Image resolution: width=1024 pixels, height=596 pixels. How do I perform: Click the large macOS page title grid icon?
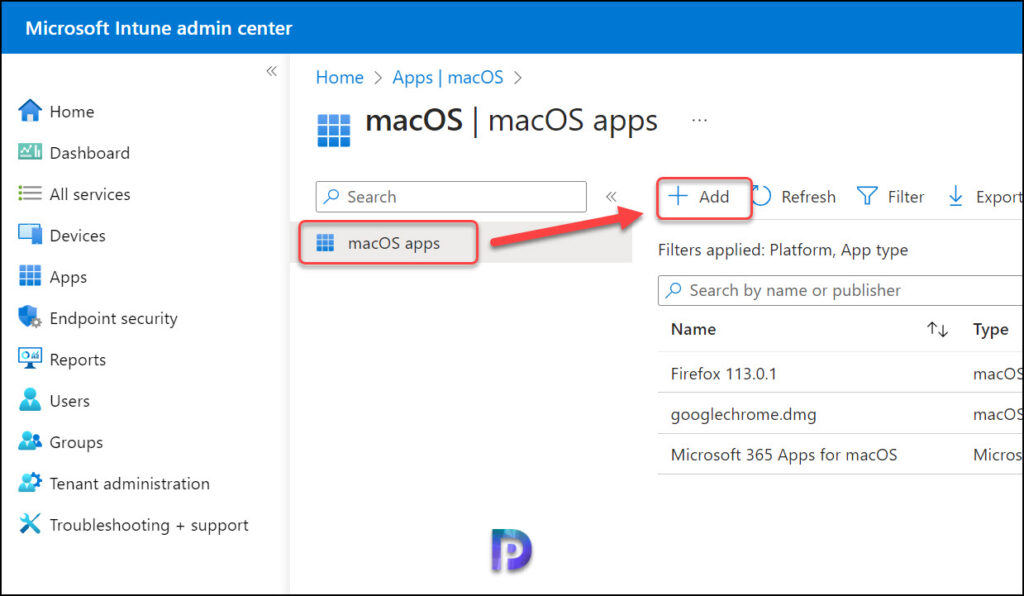334,130
